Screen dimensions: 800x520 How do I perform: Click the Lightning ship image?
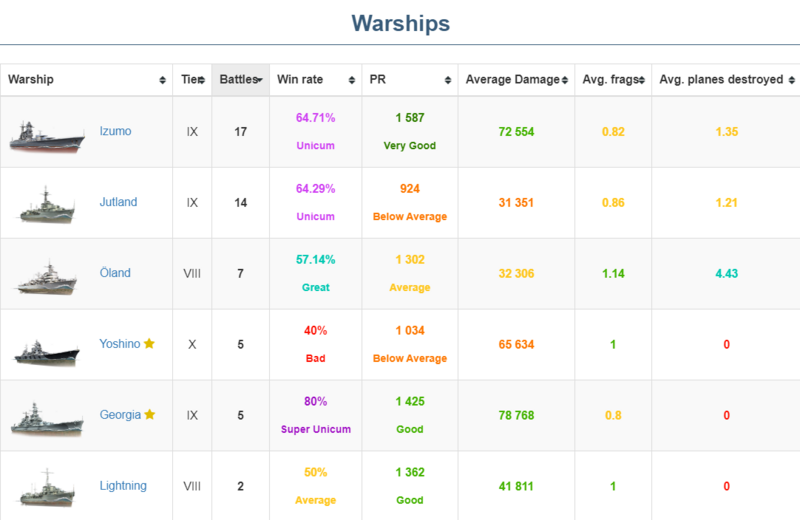coord(46,487)
